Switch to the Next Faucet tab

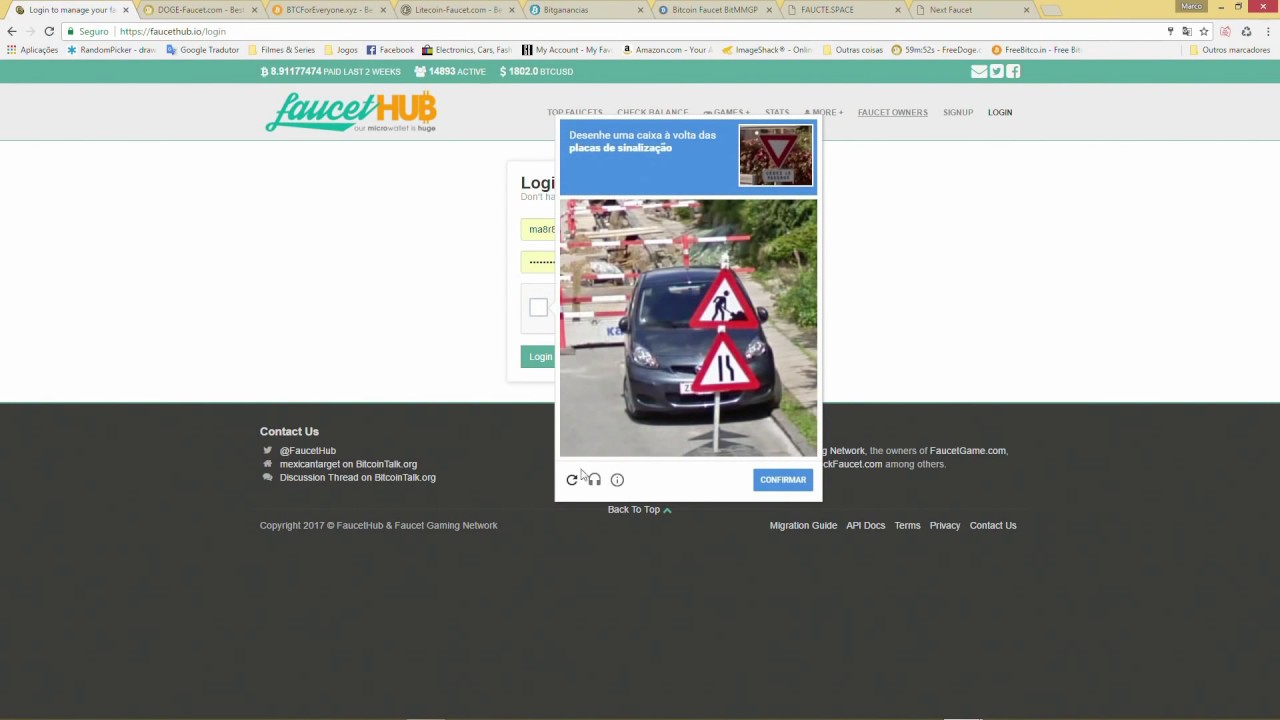pyautogui.click(x=970, y=10)
